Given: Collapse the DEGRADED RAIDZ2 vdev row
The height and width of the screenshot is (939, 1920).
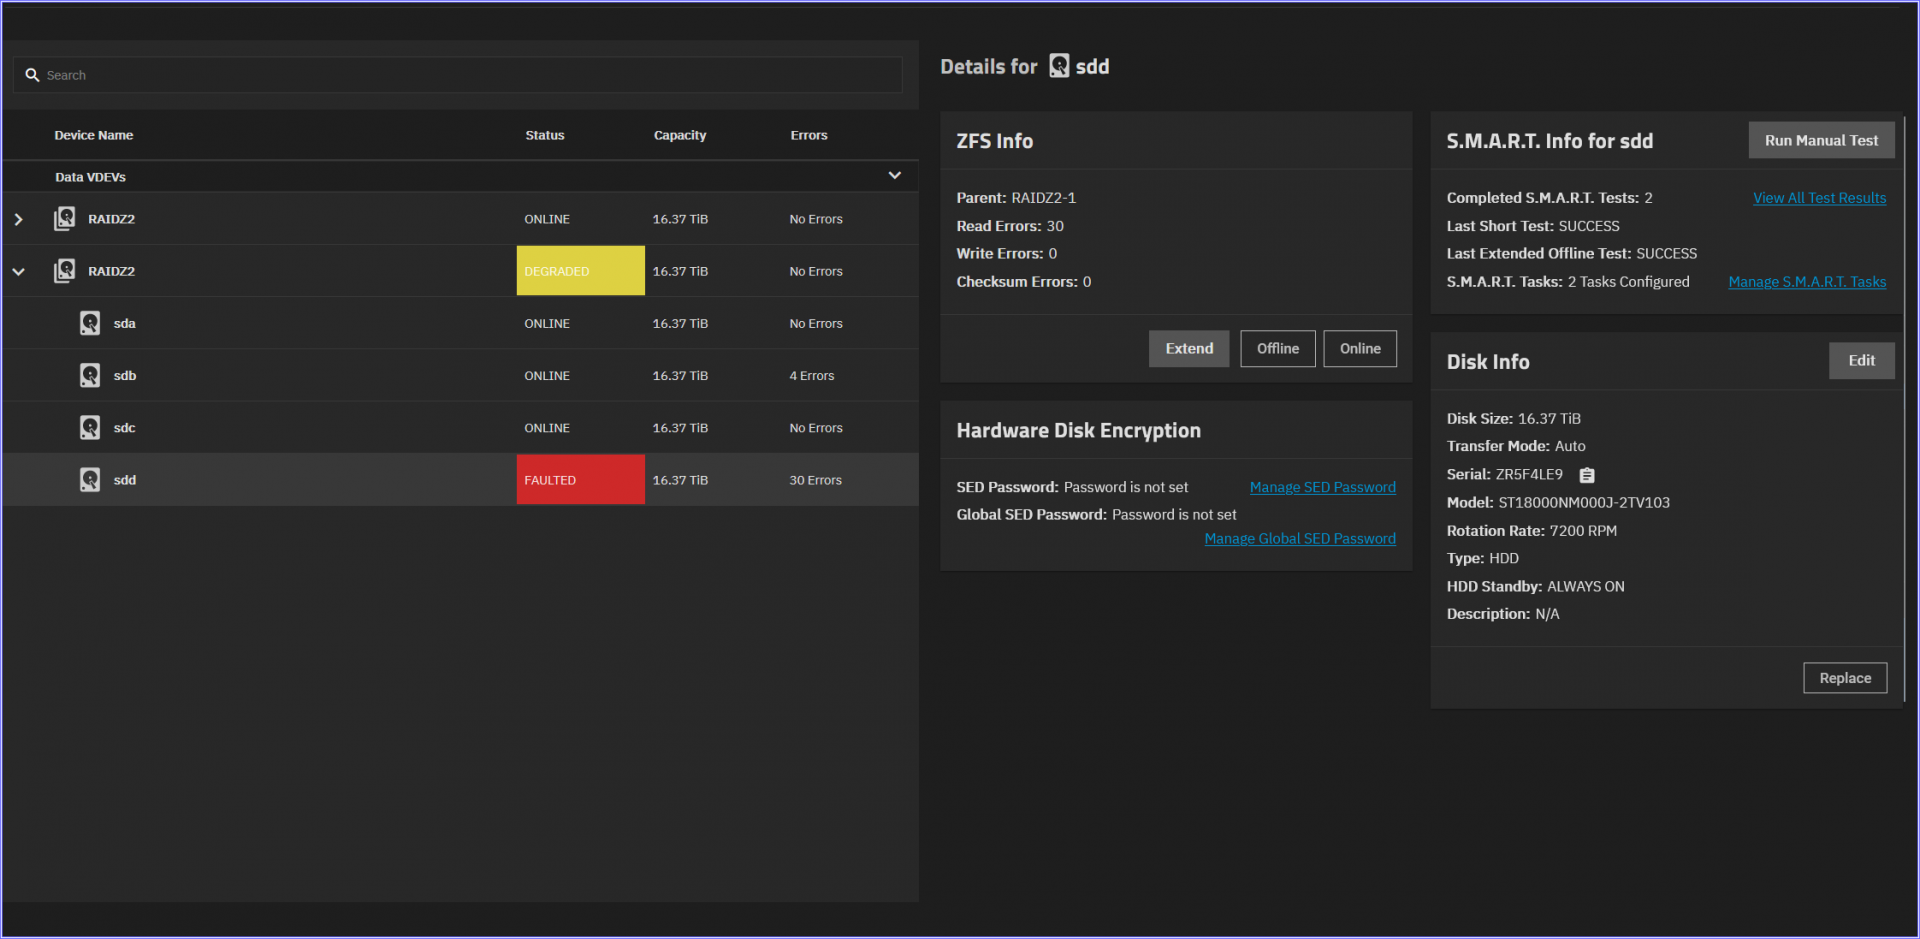Looking at the screenshot, I should (x=18, y=271).
